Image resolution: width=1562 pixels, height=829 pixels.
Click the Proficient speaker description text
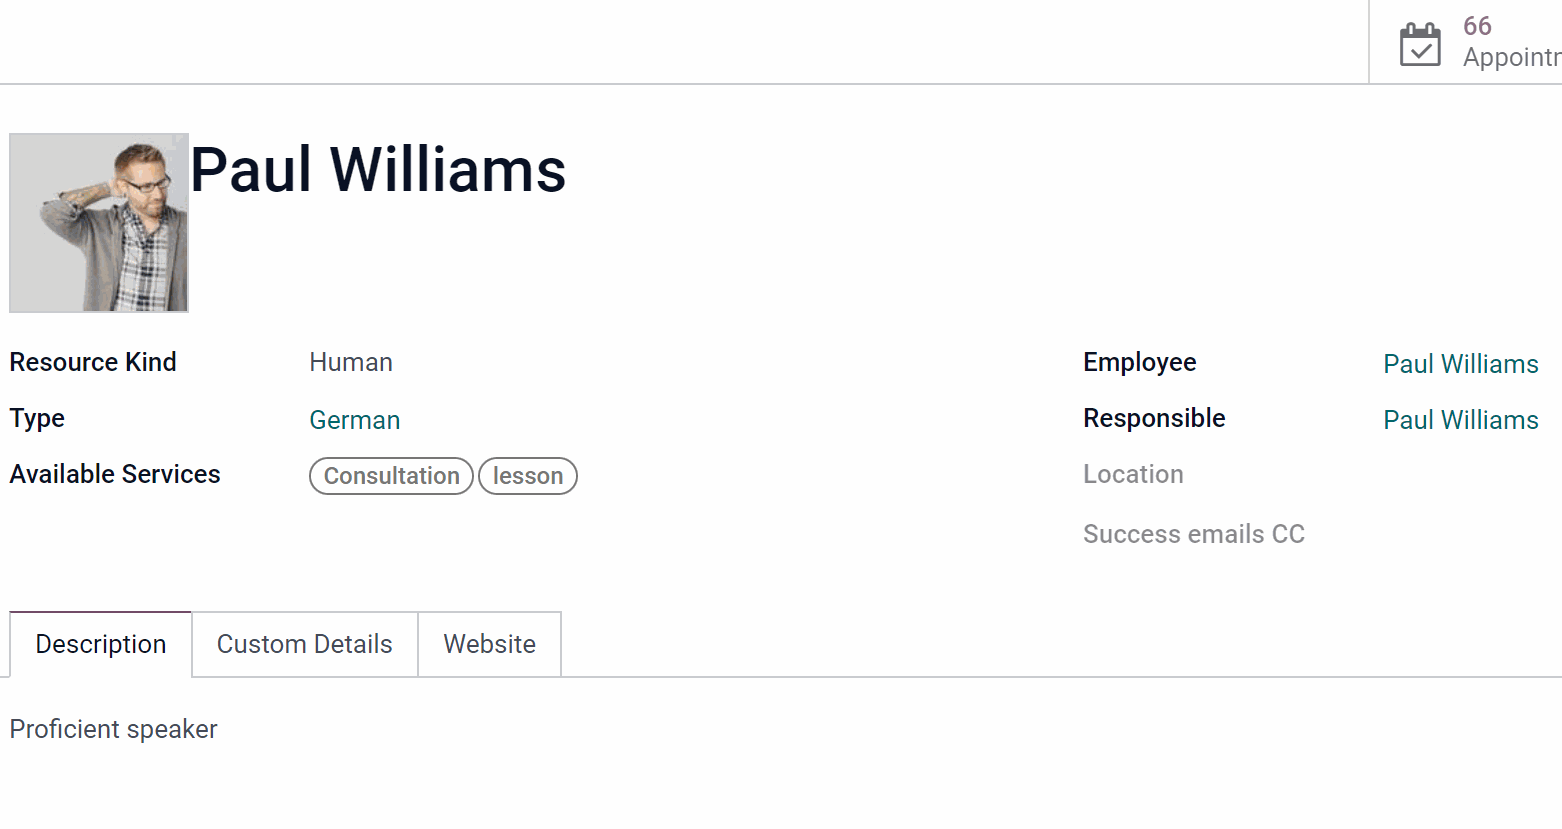pyautogui.click(x=114, y=729)
